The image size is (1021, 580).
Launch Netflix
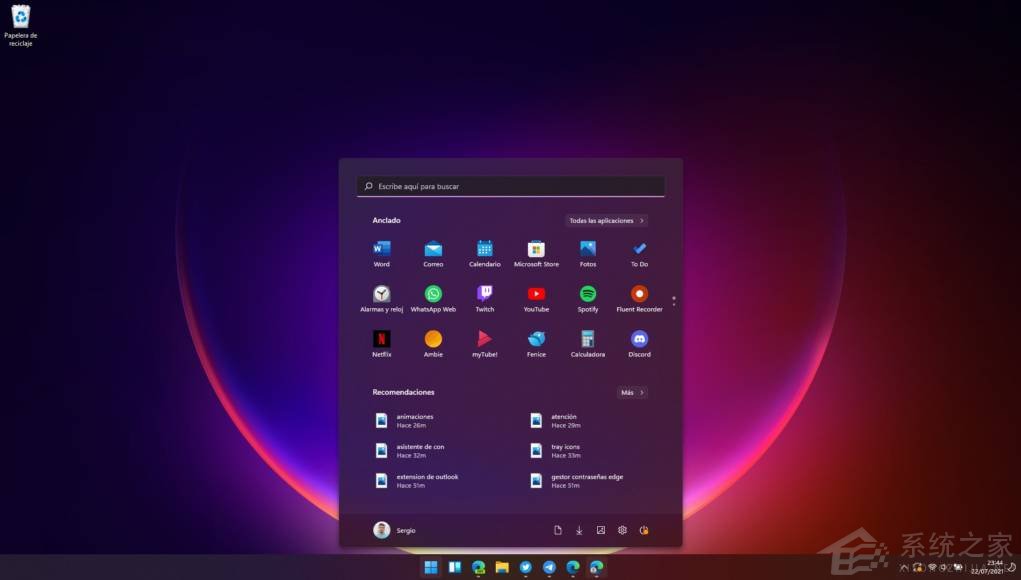(x=382, y=344)
